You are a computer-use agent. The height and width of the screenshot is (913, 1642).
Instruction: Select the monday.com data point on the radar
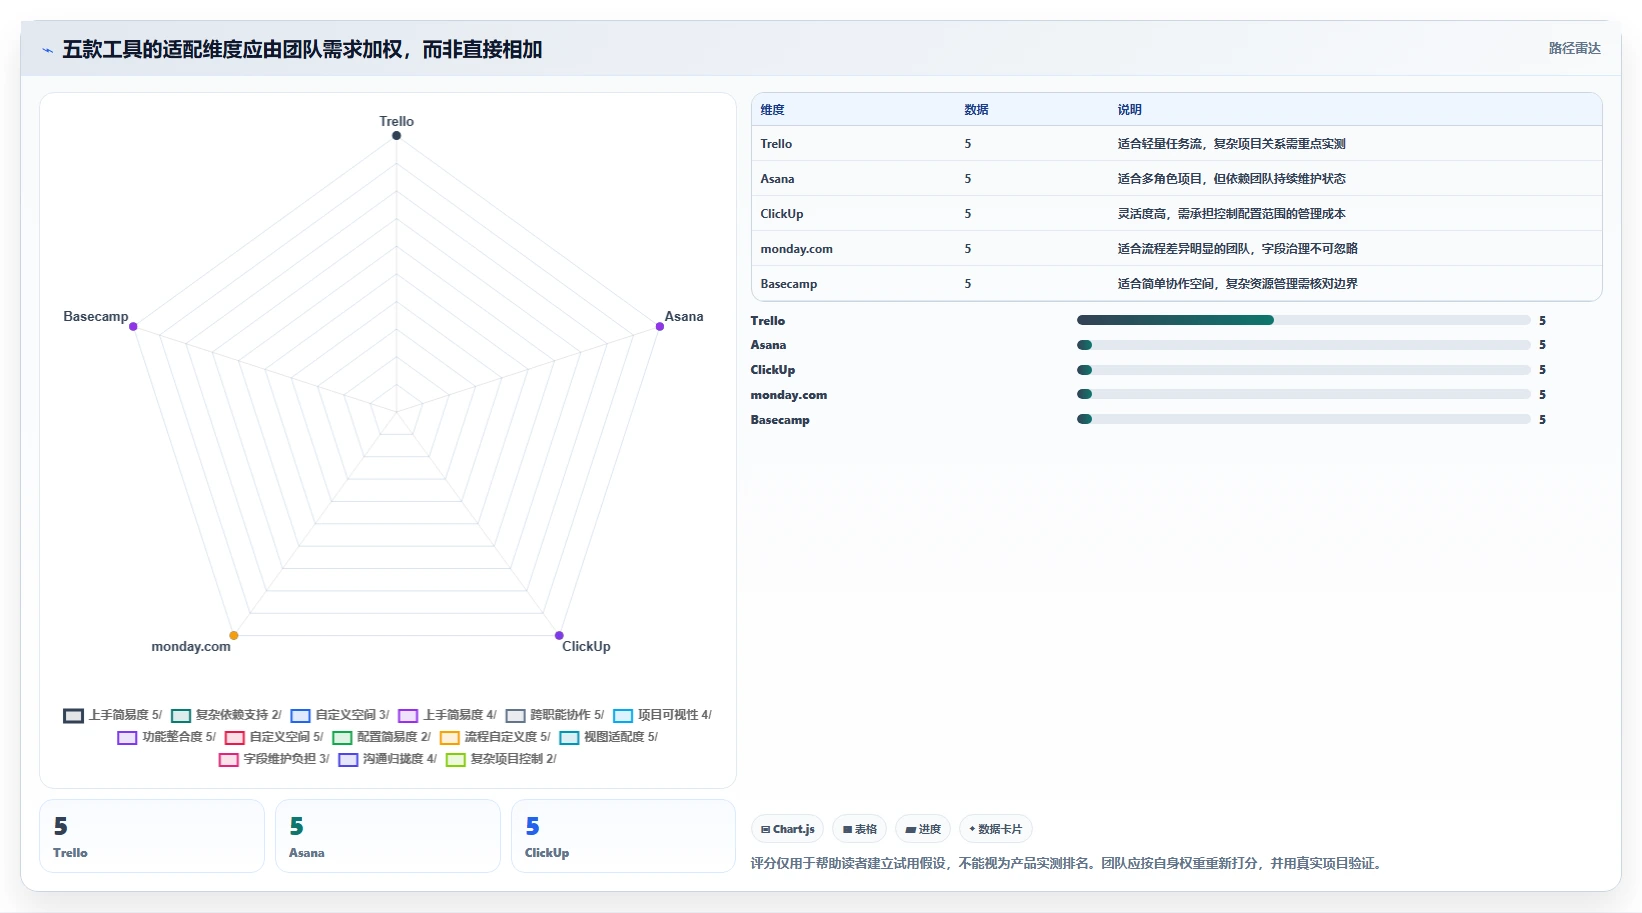[x=234, y=636]
